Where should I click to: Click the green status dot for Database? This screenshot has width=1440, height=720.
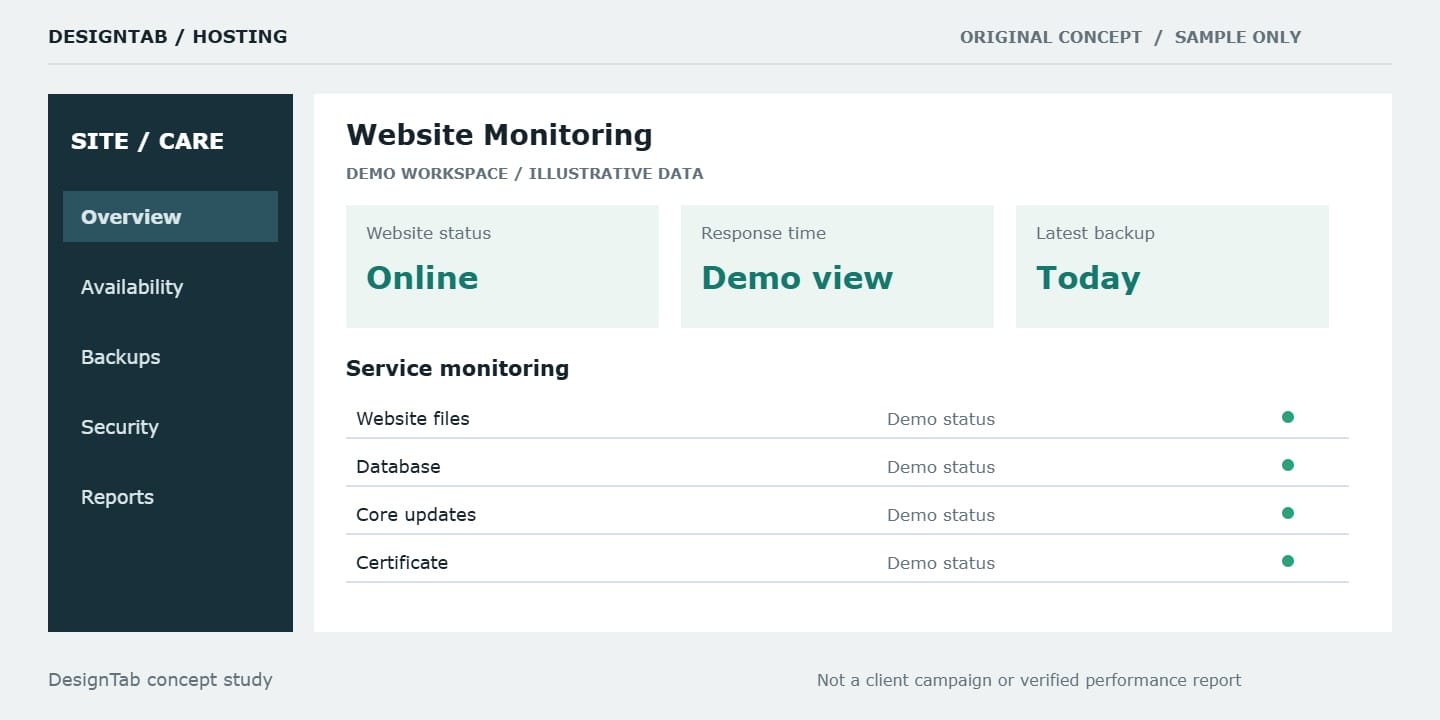1288,465
